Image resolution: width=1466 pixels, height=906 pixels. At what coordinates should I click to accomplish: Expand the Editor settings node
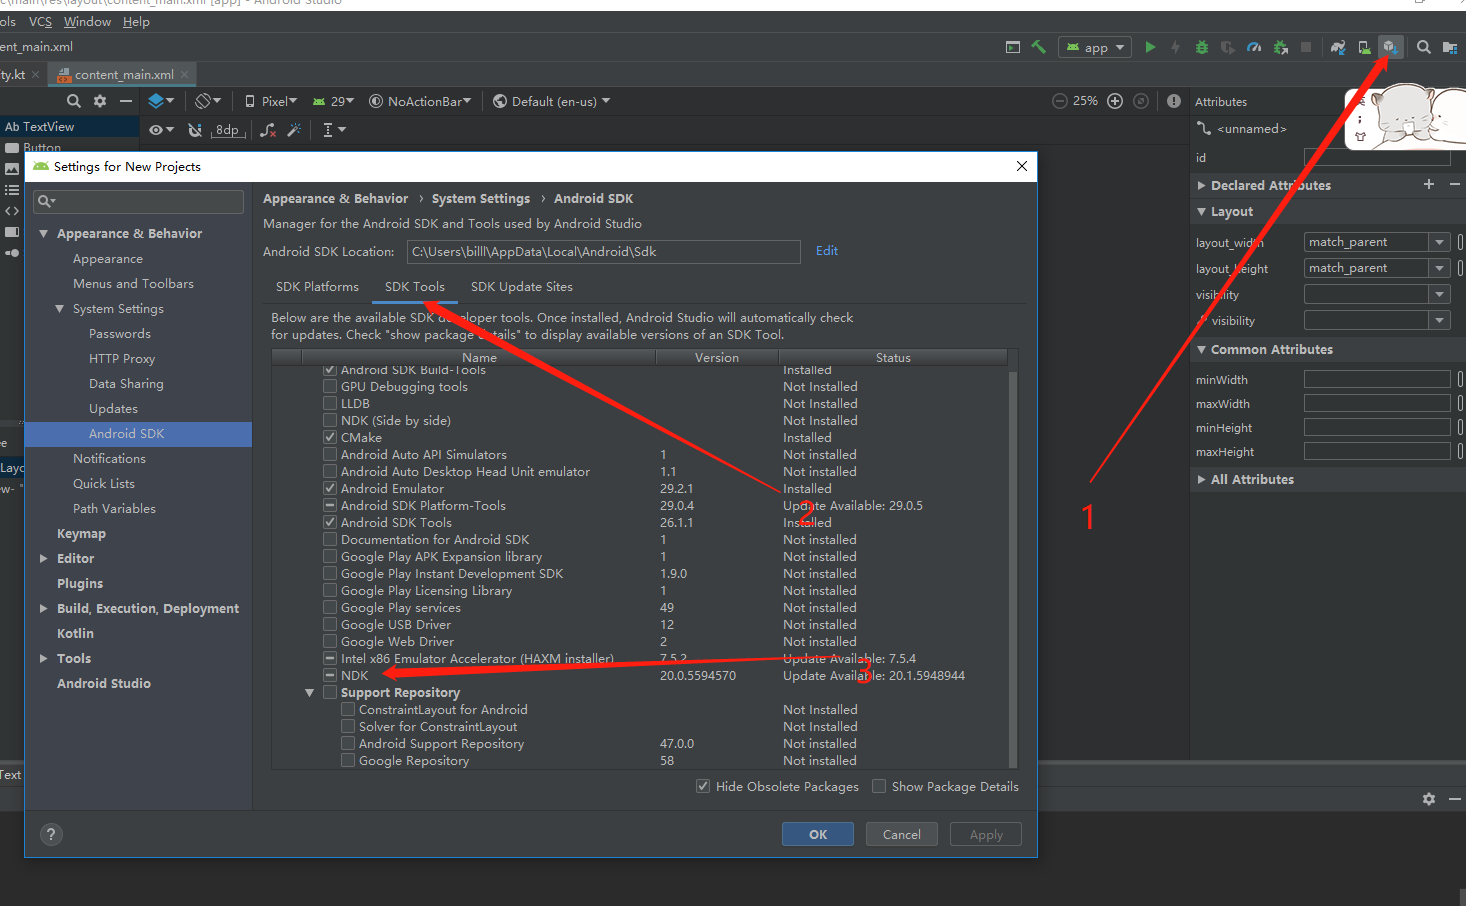(43, 558)
